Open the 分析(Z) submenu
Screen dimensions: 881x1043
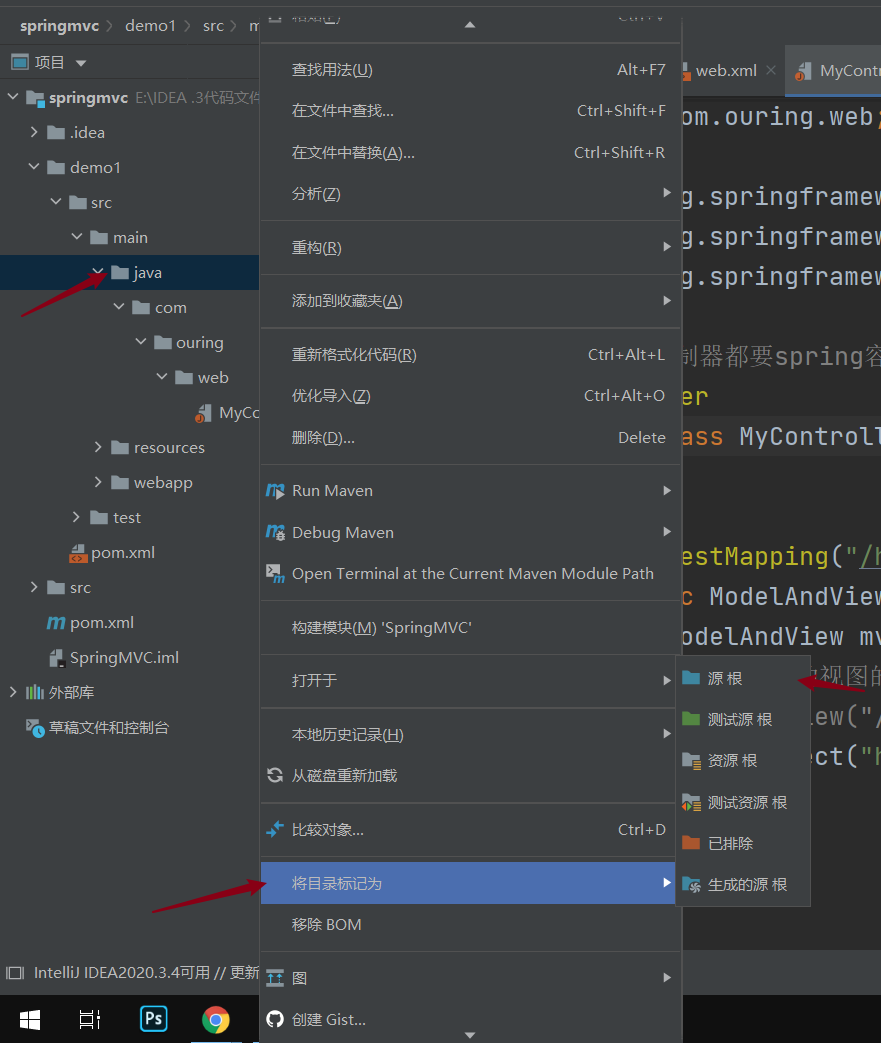470,194
